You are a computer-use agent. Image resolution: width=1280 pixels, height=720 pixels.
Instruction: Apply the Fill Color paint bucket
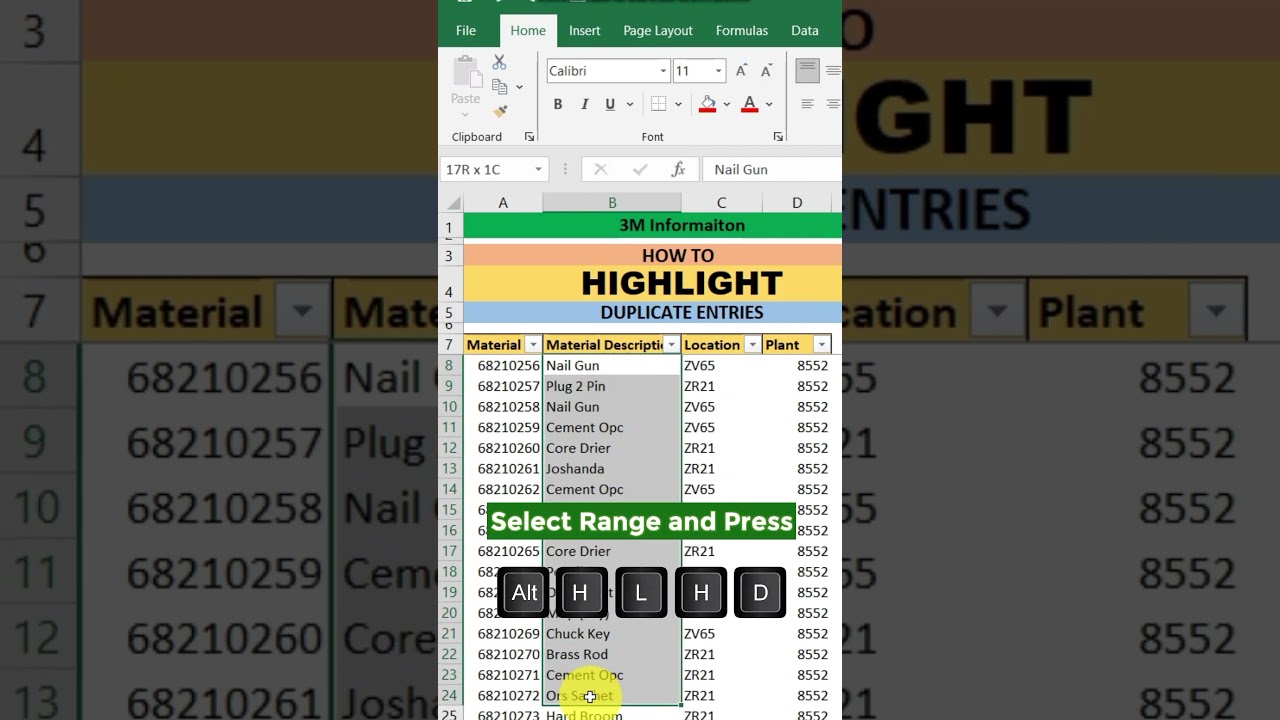click(x=707, y=104)
